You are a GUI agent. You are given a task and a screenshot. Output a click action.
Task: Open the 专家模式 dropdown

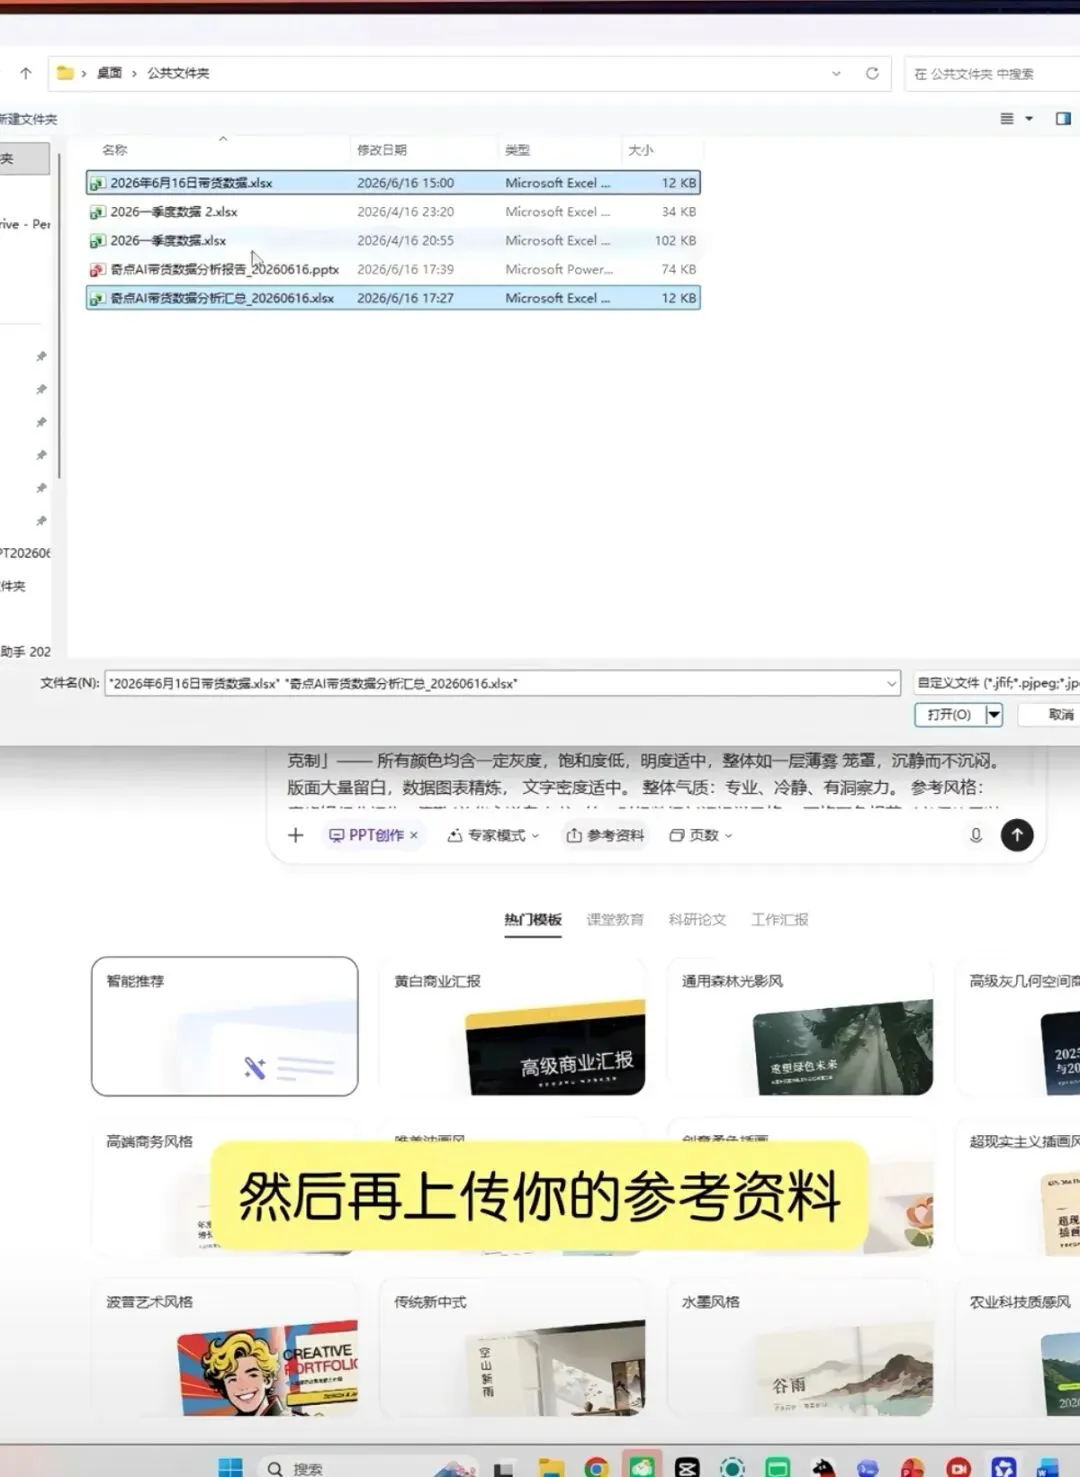(493, 835)
